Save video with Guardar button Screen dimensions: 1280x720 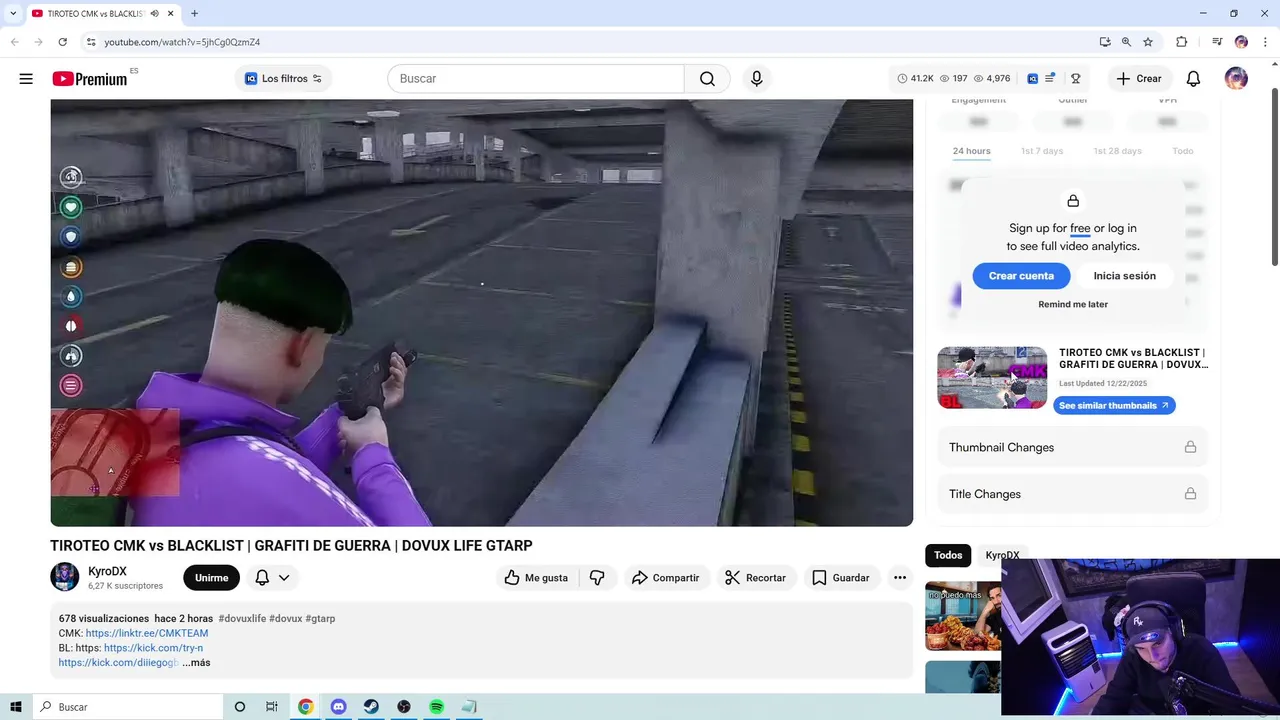click(841, 578)
